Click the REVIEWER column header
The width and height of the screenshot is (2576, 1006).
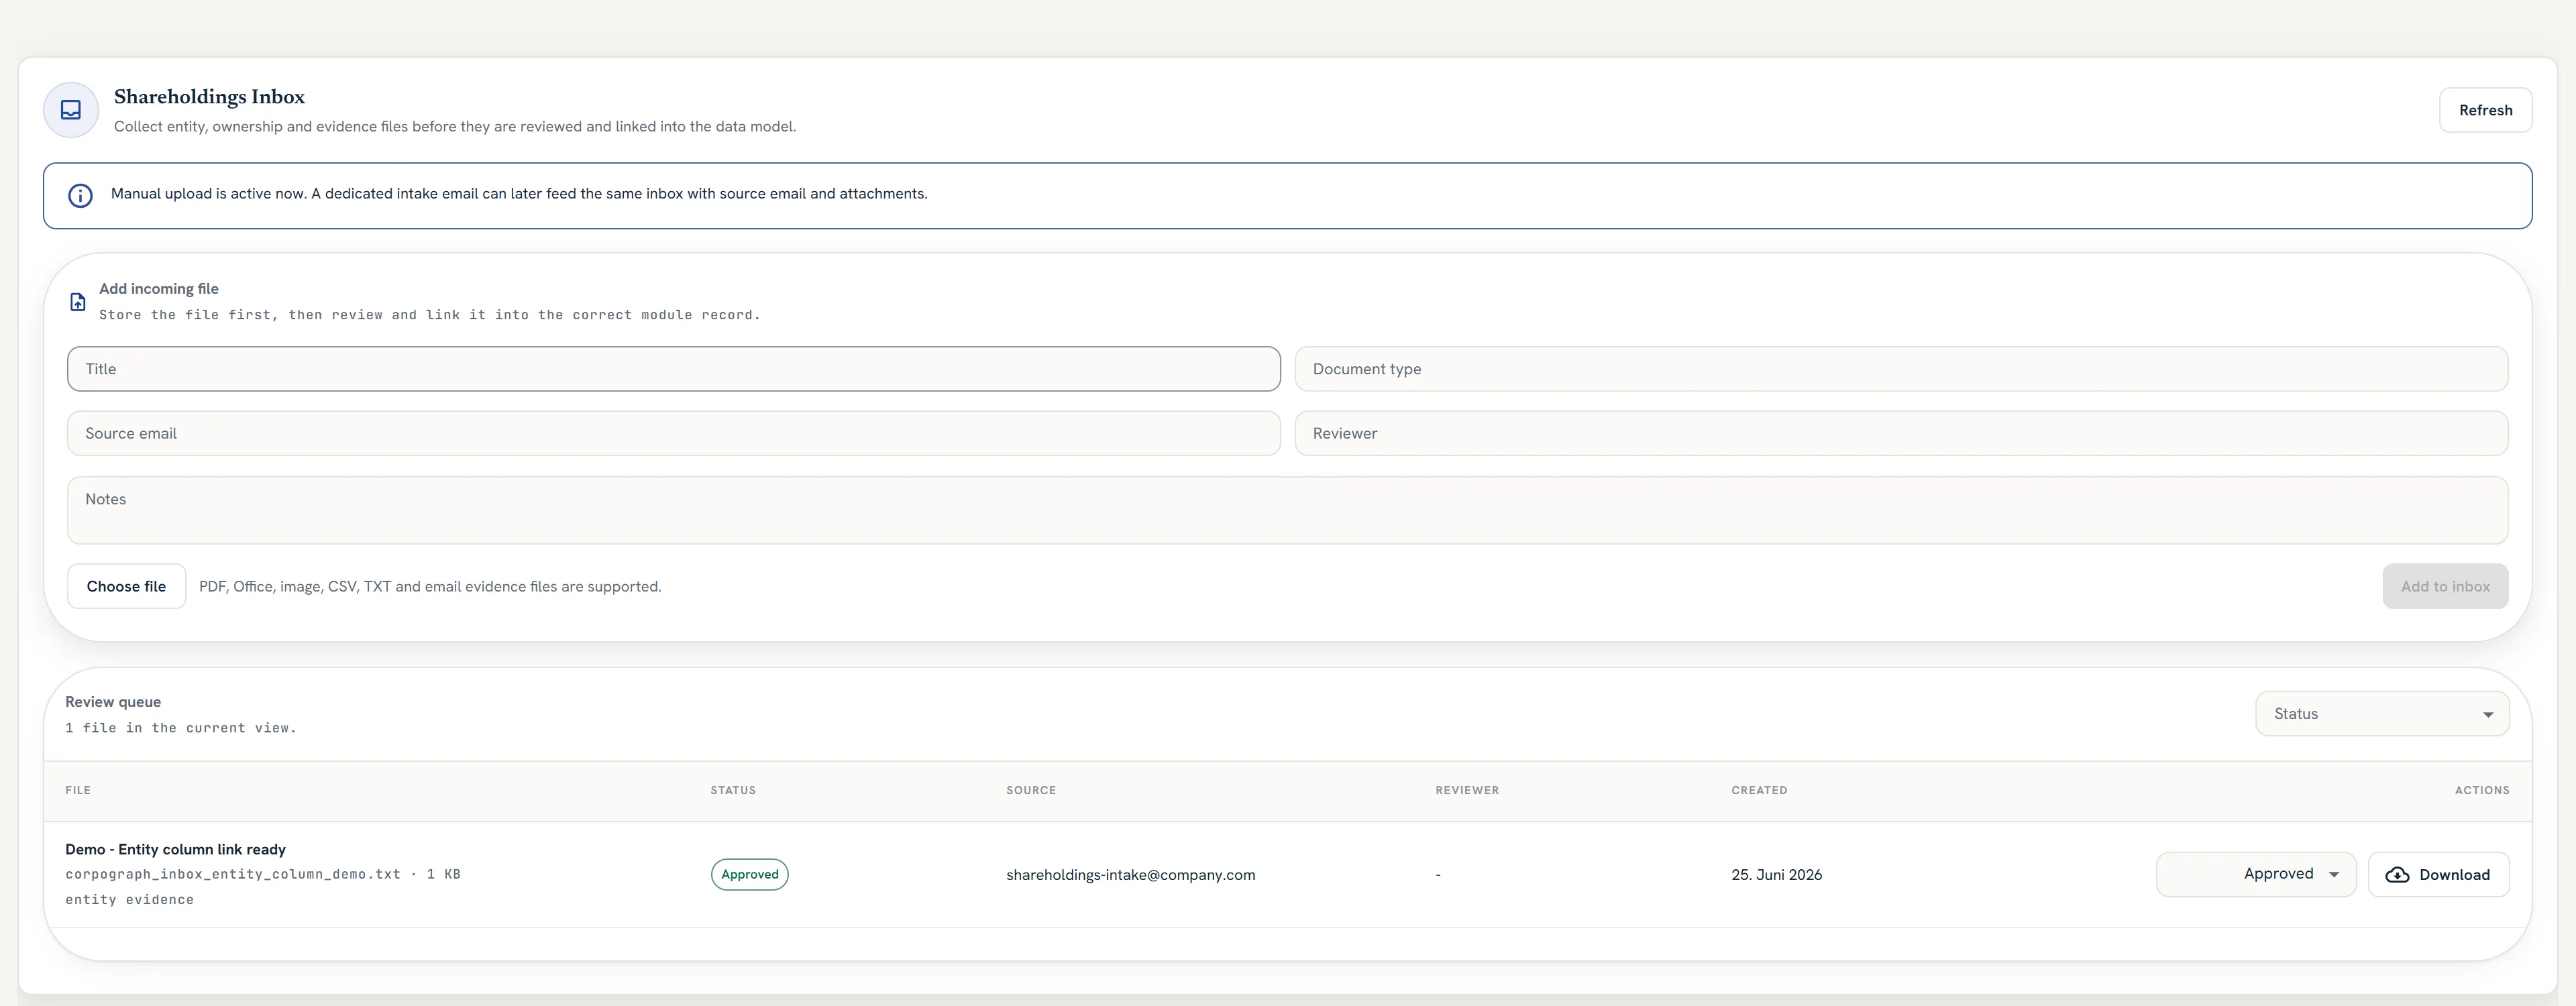pyautogui.click(x=1467, y=790)
